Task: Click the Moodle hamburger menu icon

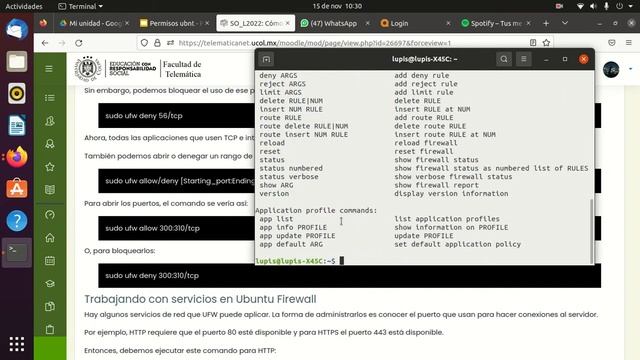Action: (49, 69)
